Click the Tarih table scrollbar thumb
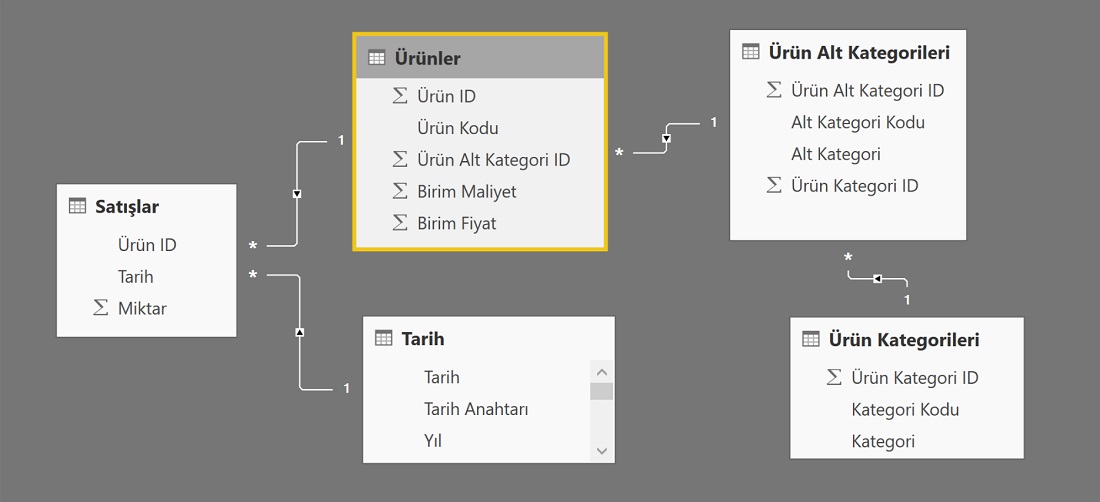The height and width of the screenshot is (502, 1100). point(601,391)
